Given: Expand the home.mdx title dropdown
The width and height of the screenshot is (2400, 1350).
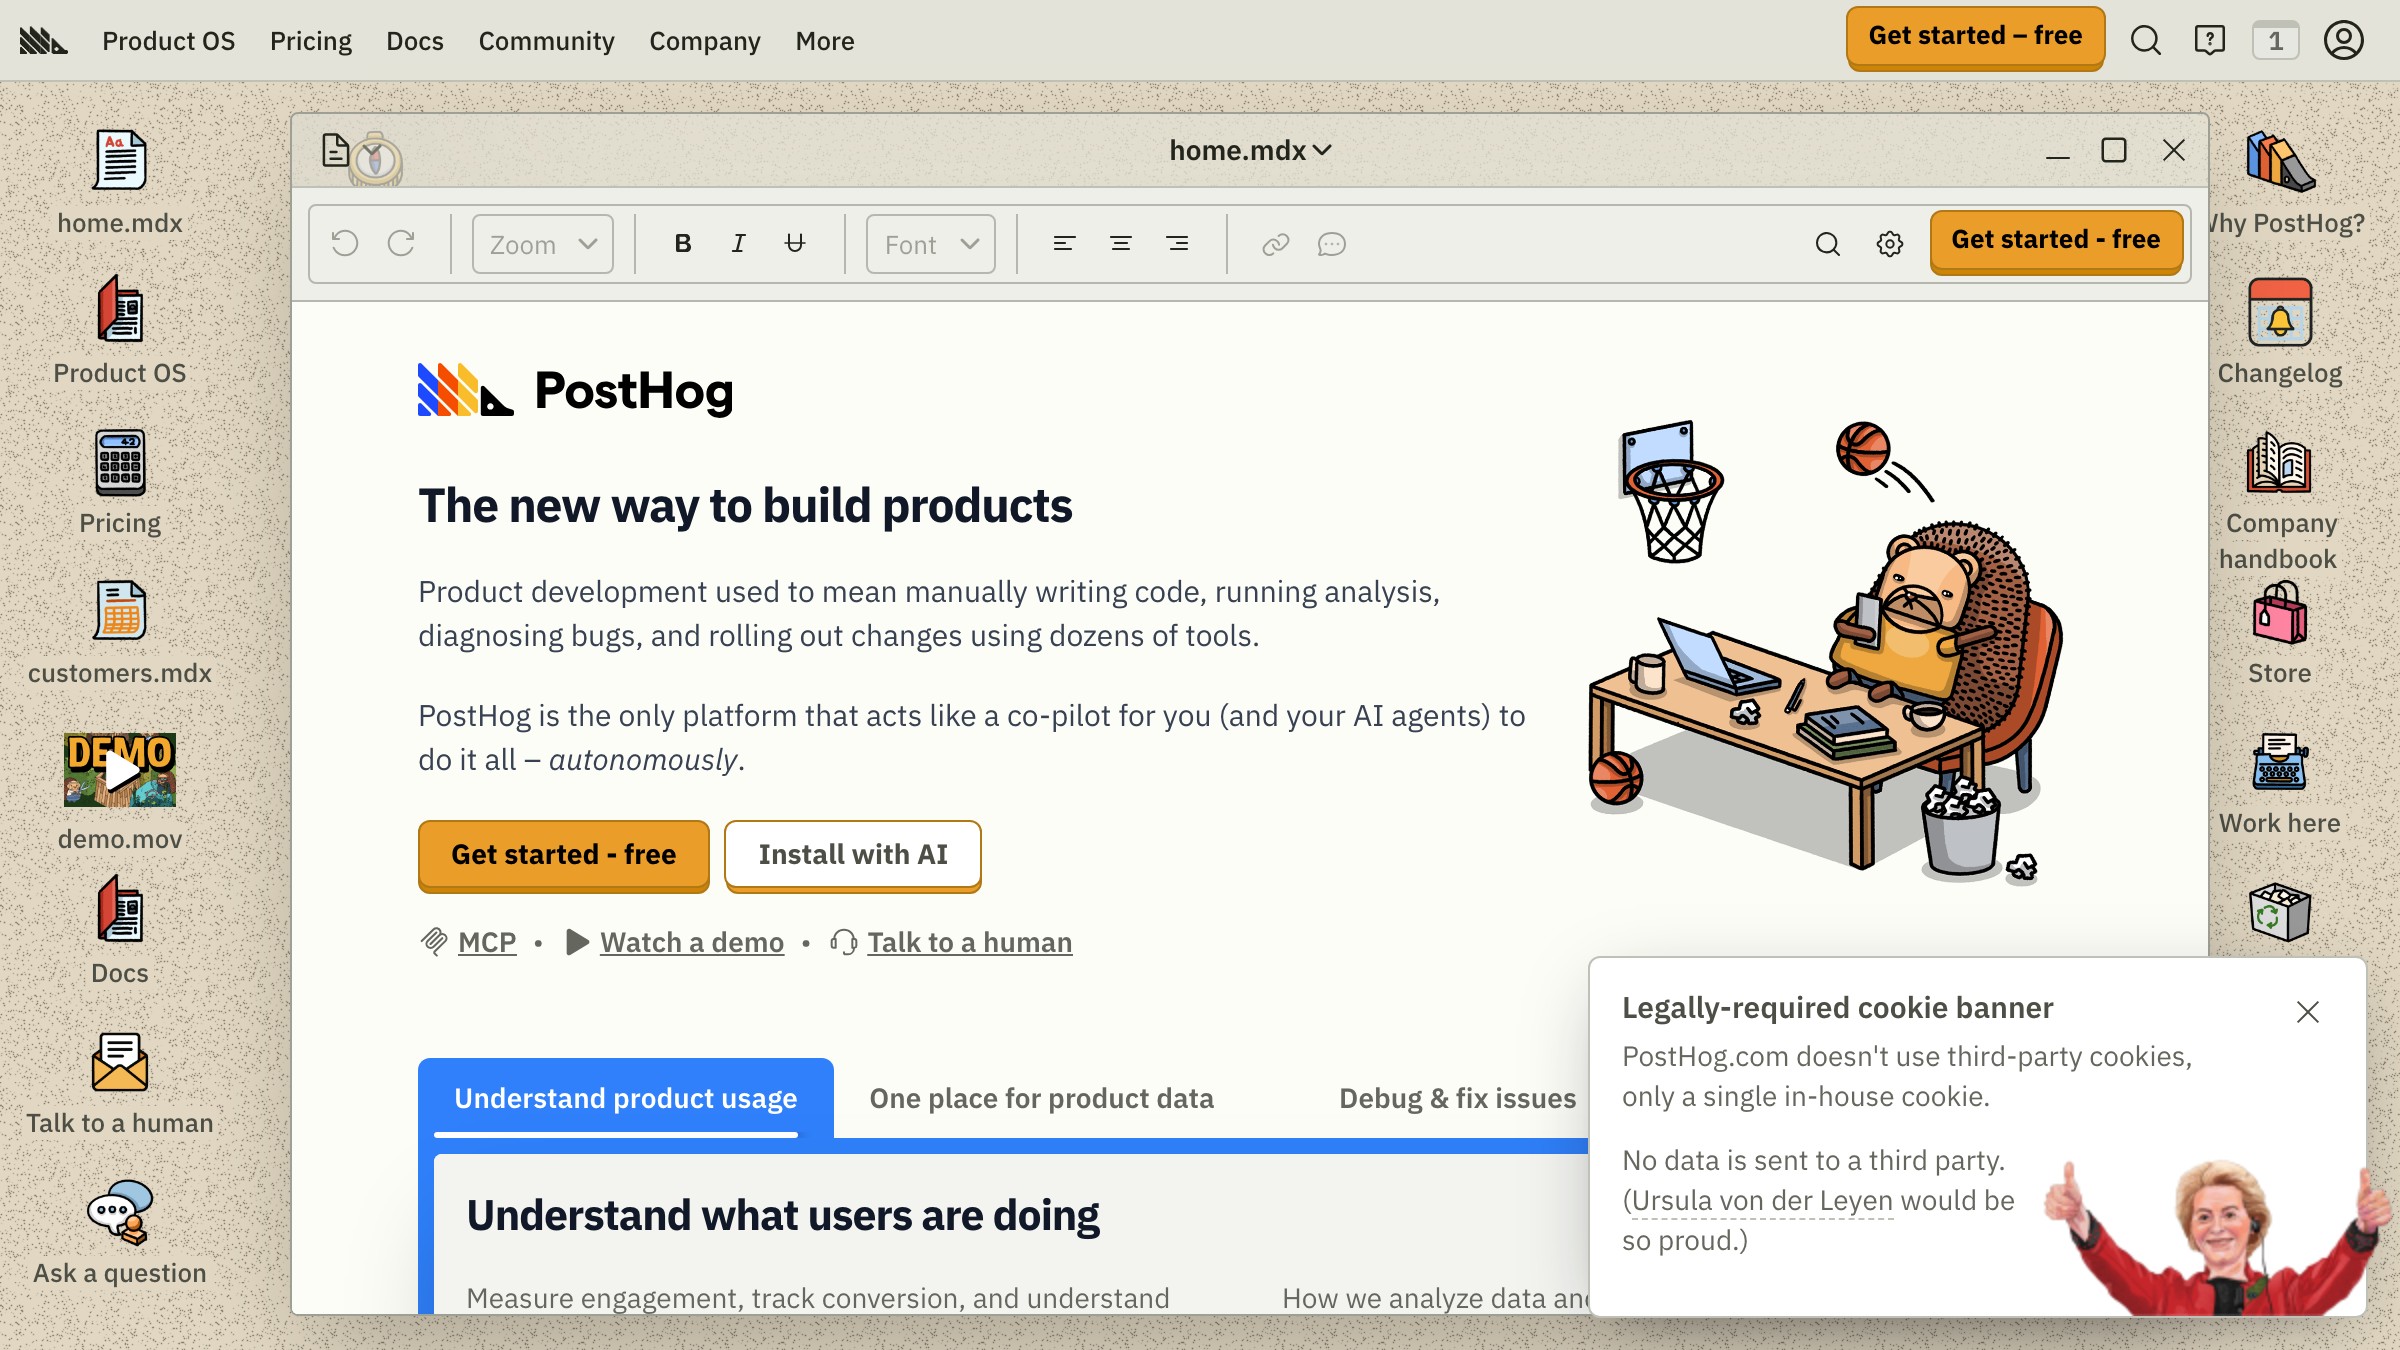Looking at the screenshot, I should (1250, 150).
